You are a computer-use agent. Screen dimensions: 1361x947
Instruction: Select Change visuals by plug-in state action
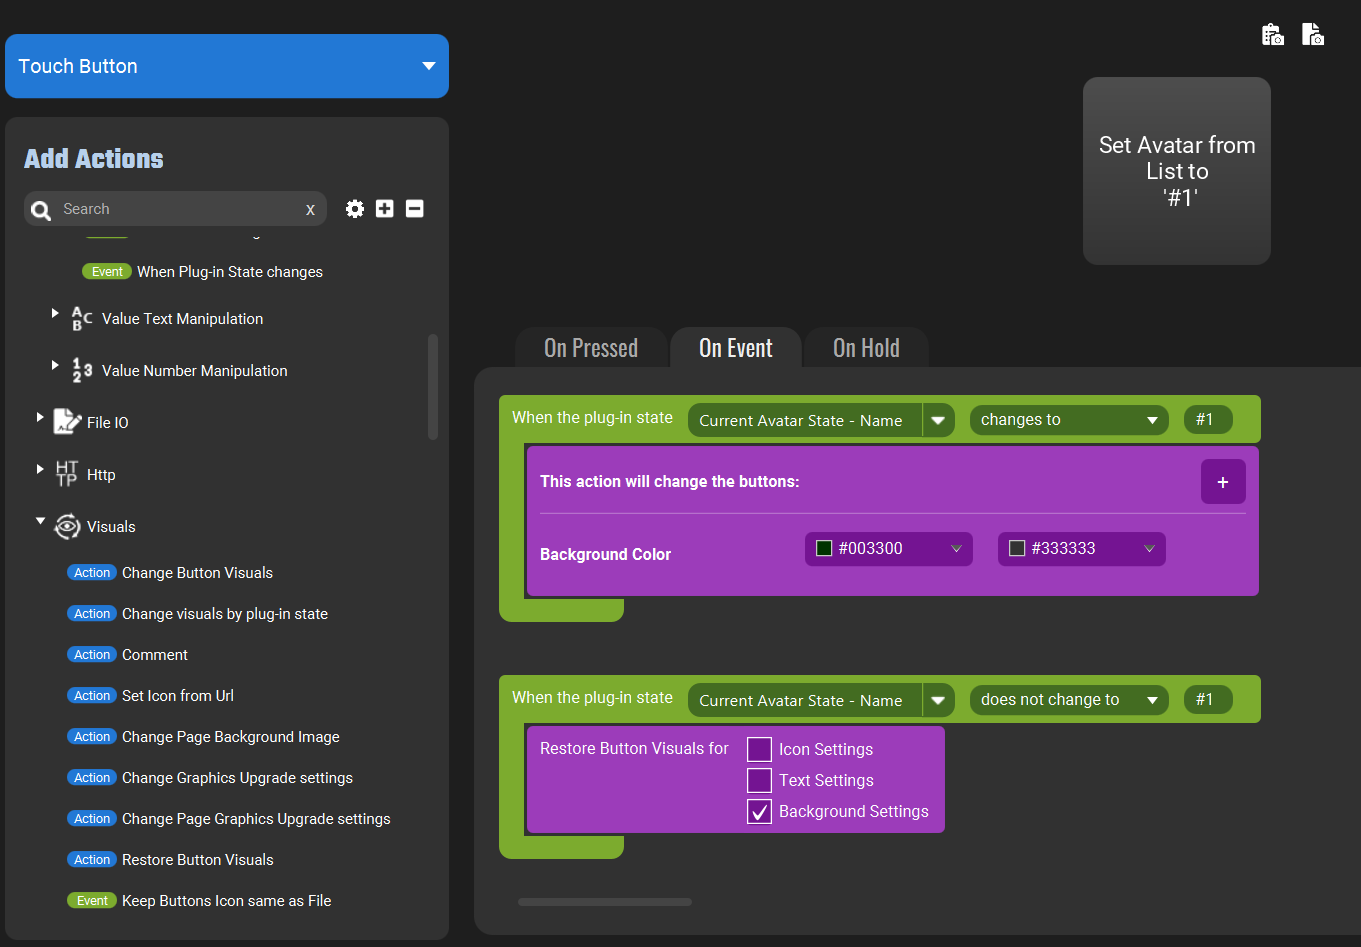225,614
